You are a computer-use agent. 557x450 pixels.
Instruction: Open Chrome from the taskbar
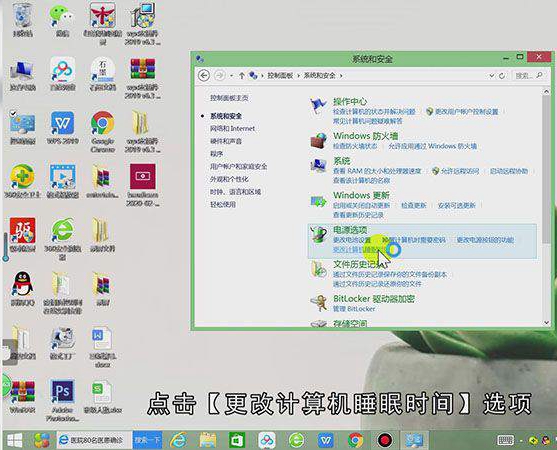(x=355, y=440)
